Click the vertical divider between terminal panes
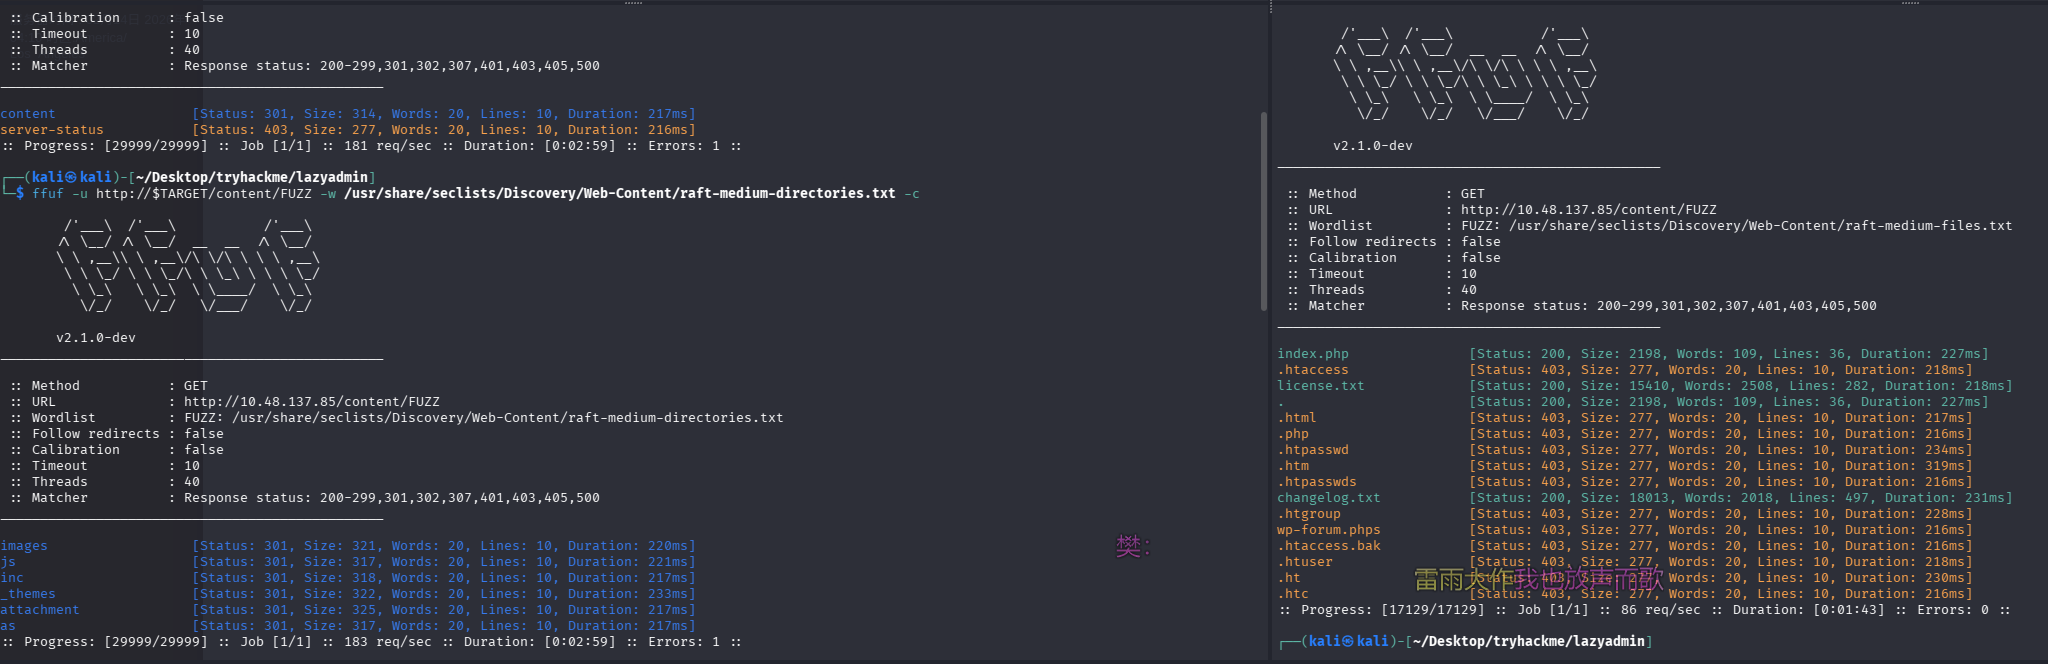This screenshot has width=2048, height=664. point(1271,332)
